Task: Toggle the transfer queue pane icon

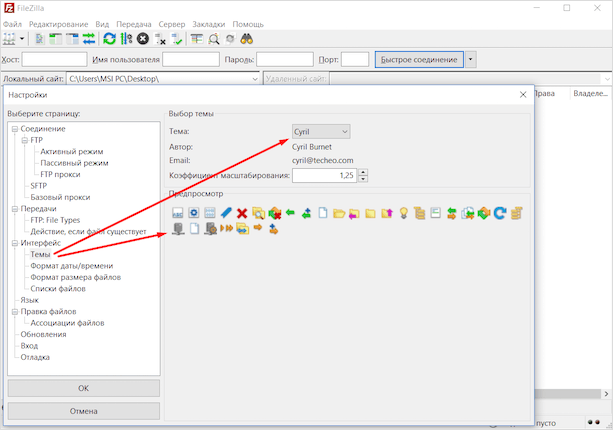Action: [x=89, y=39]
